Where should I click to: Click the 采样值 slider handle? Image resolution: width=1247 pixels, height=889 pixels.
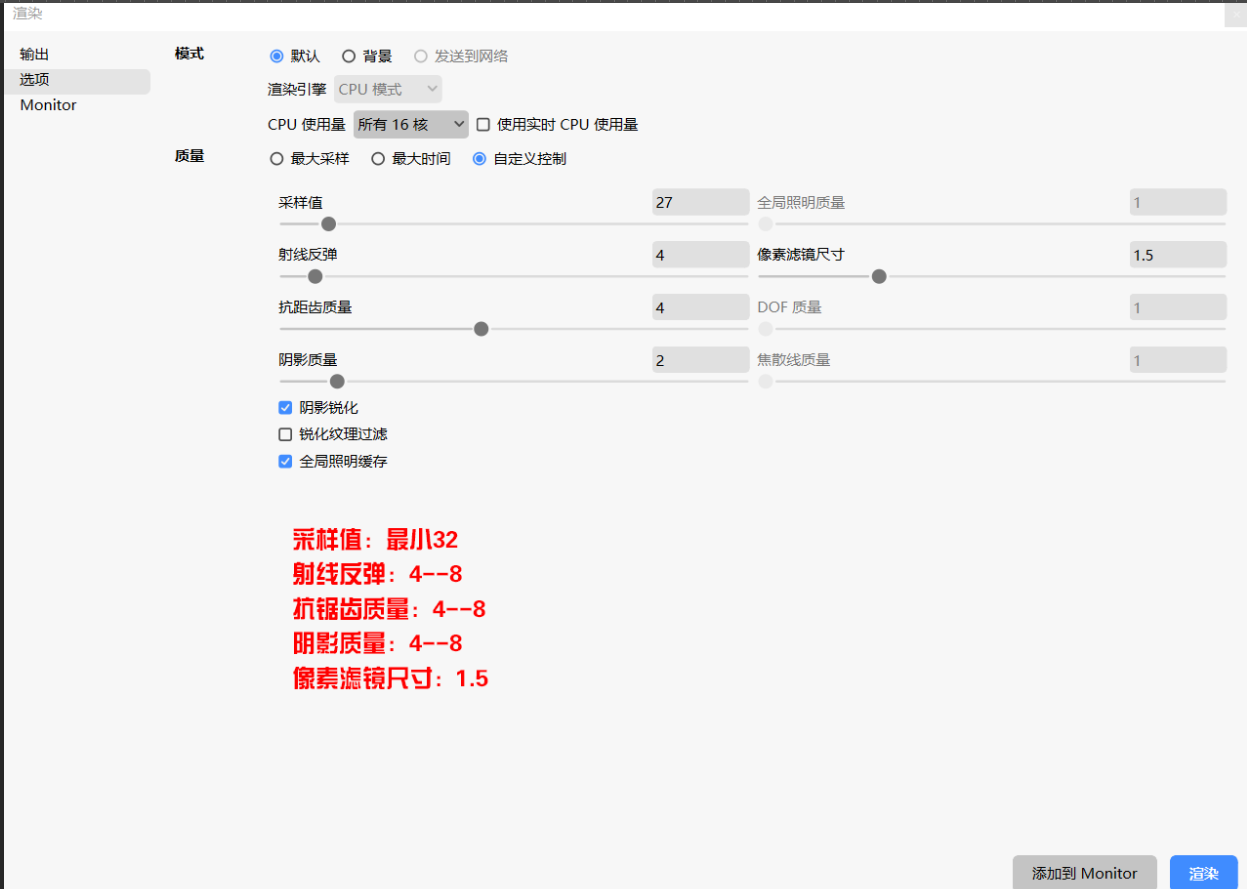pos(328,224)
